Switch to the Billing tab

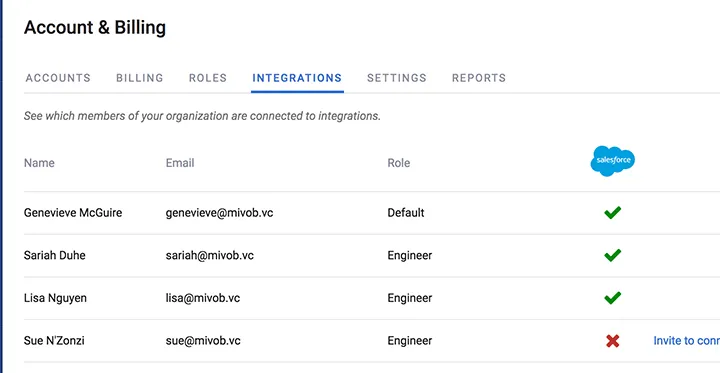pos(140,78)
